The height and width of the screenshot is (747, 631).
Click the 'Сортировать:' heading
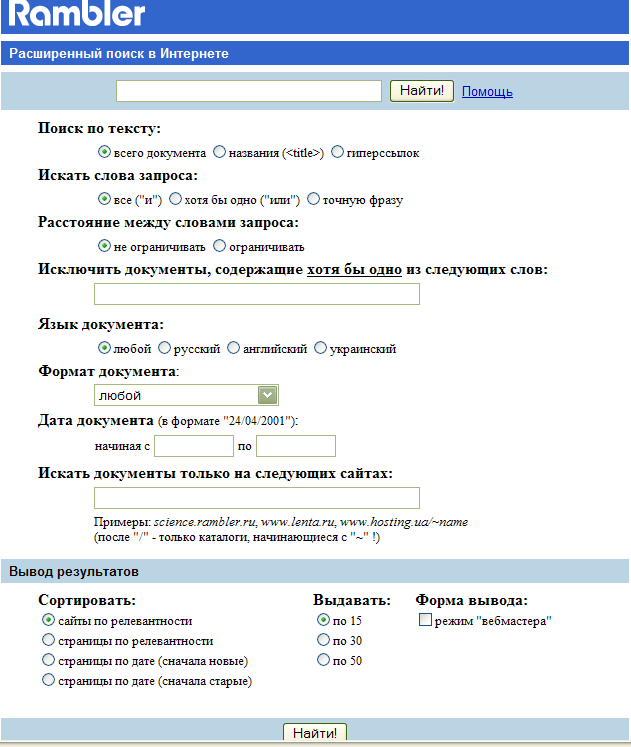(87, 600)
